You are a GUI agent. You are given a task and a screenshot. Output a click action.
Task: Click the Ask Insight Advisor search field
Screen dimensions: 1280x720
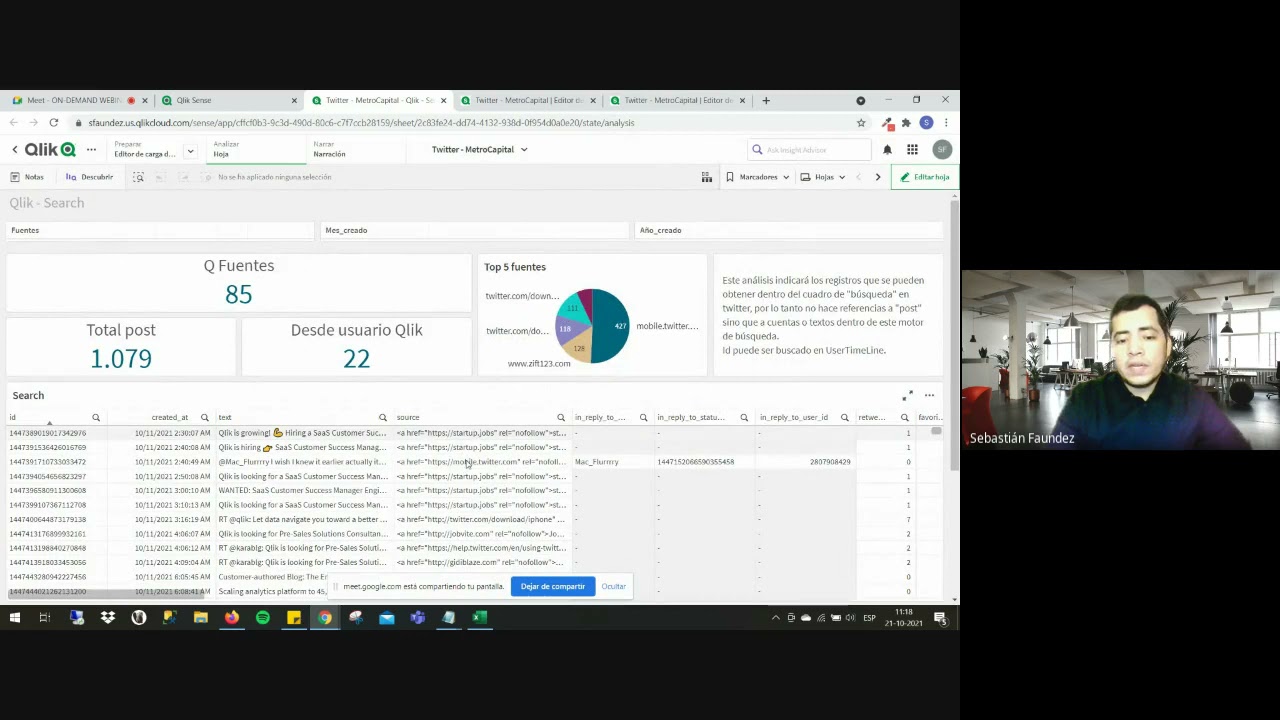pyautogui.click(x=810, y=150)
